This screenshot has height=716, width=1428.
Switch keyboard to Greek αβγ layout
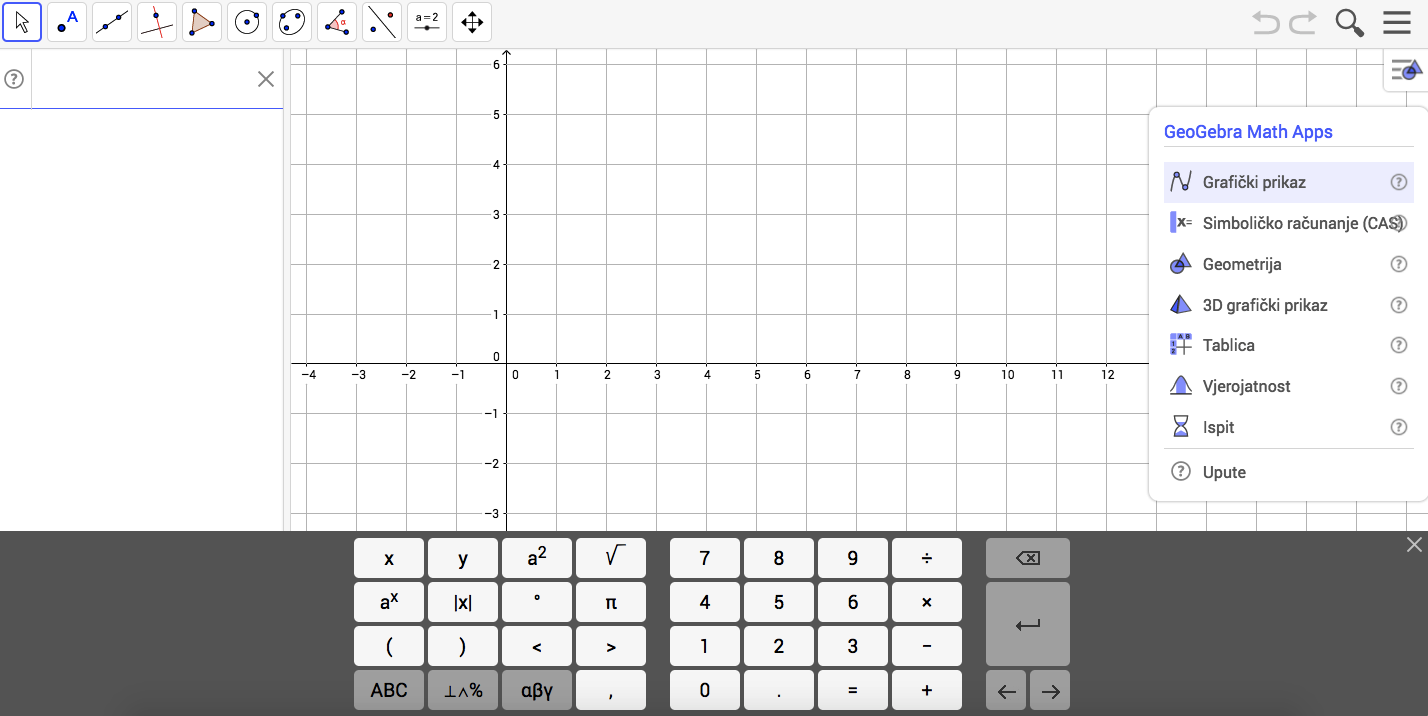pos(537,690)
